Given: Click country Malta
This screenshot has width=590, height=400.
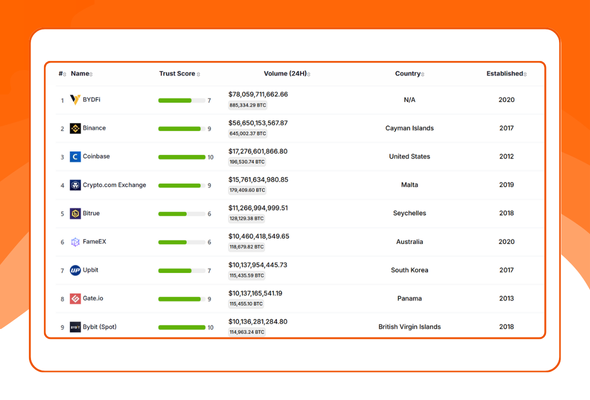Looking at the screenshot, I should (409, 185).
